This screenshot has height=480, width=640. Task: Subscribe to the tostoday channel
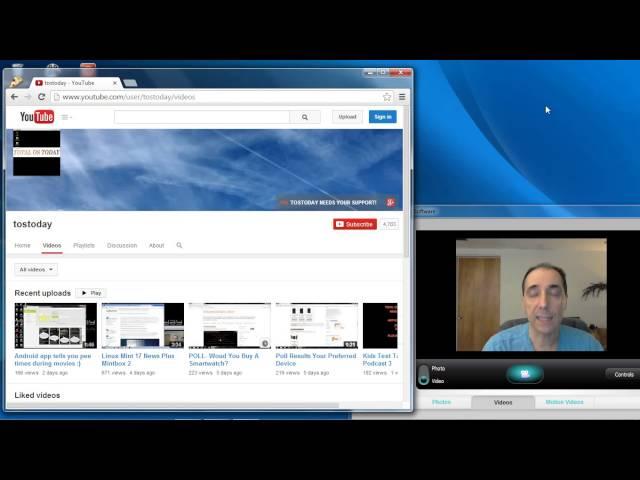click(x=355, y=224)
